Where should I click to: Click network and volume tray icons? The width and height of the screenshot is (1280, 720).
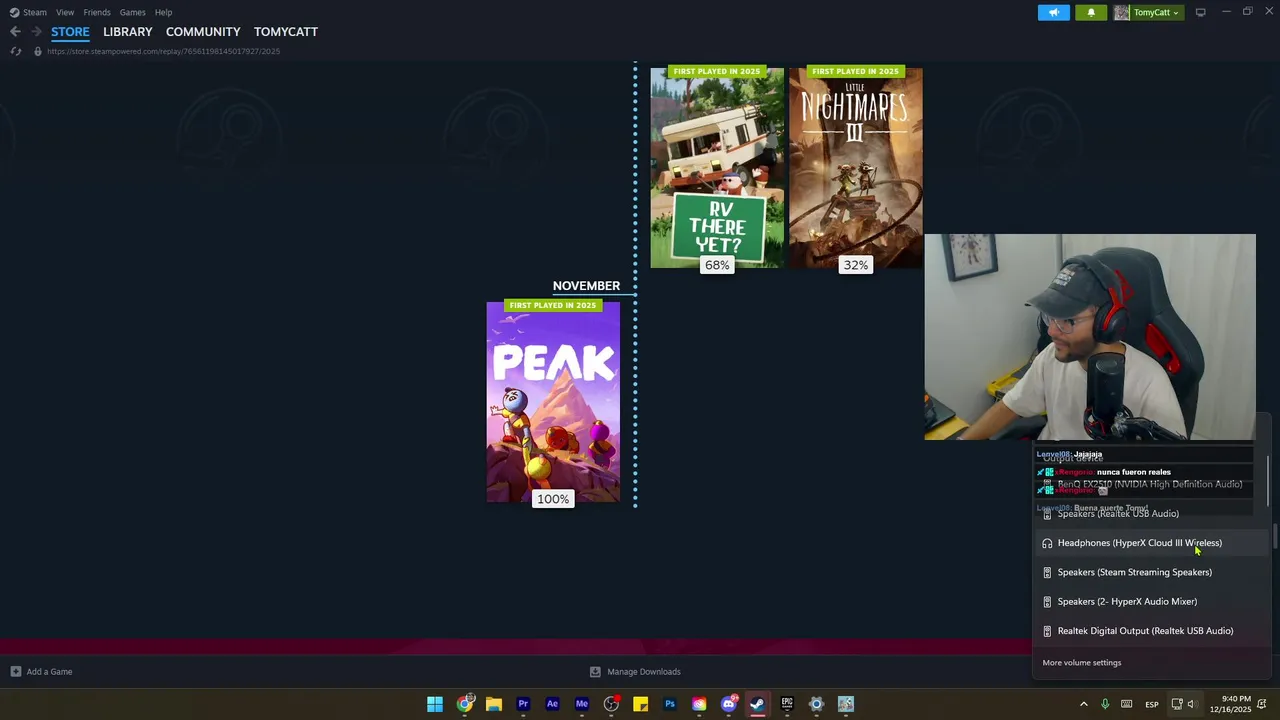[1184, 704]
